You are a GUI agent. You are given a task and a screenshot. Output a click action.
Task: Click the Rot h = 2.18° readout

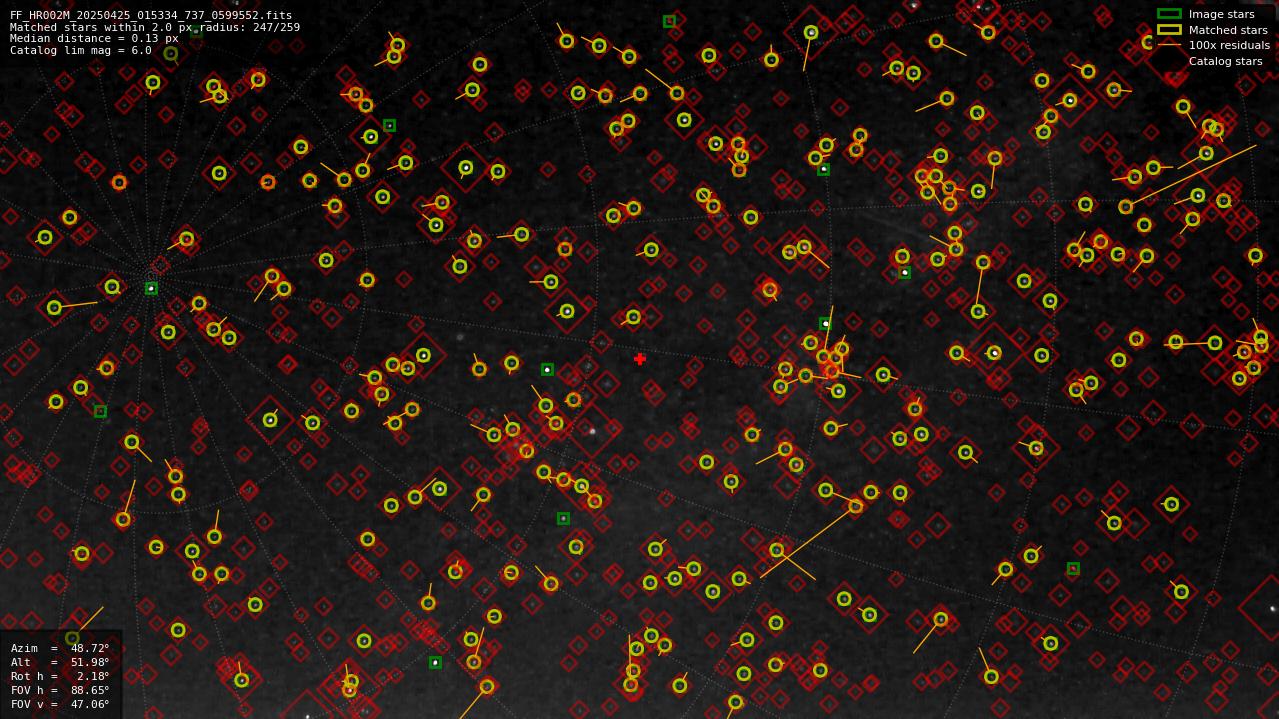60,676
